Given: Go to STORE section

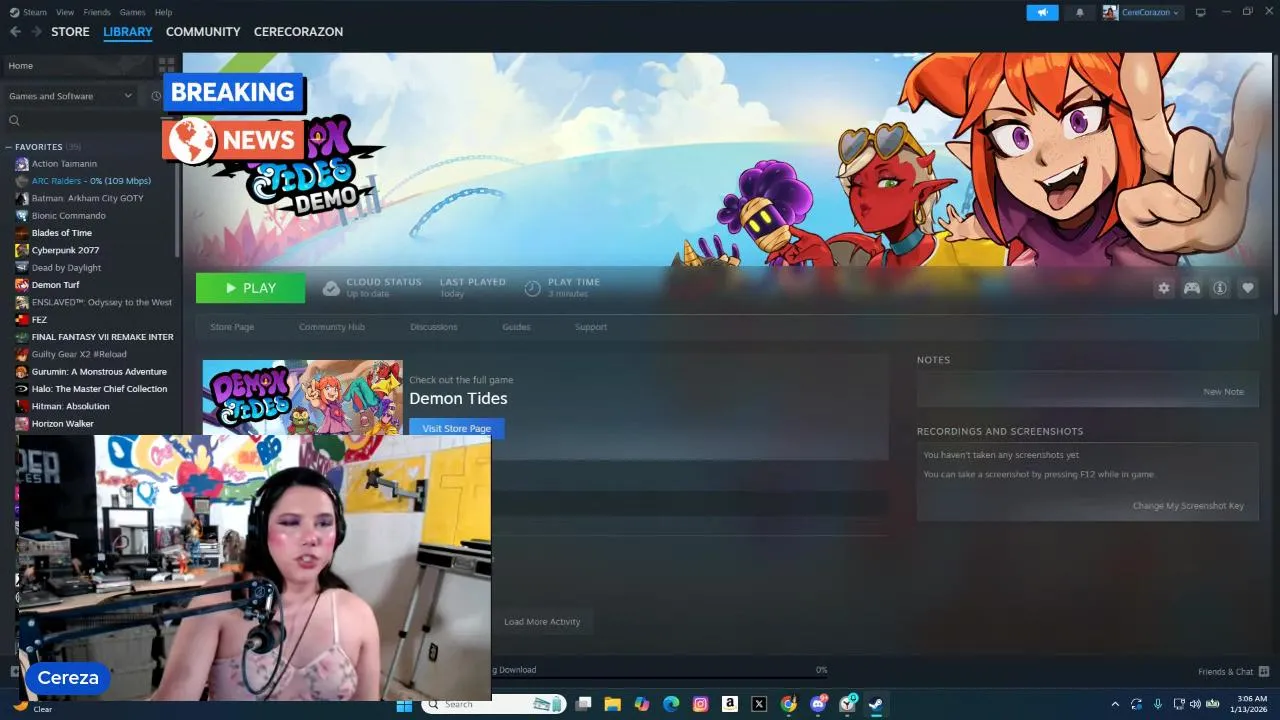Looking at the screenshot, I should coord(70,32).
